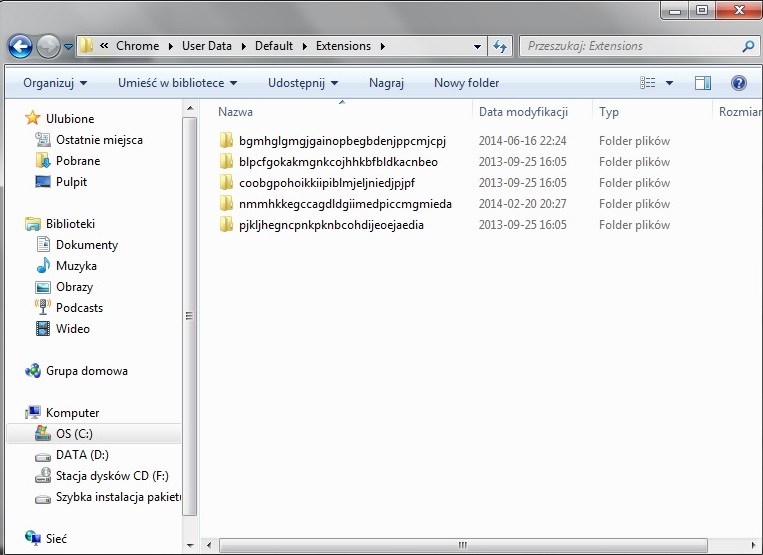The width and height of the screenshot is (763, 555).
Task: Click the 2014-06-16 22:24 date cell
Action: (x=523, y=141)
